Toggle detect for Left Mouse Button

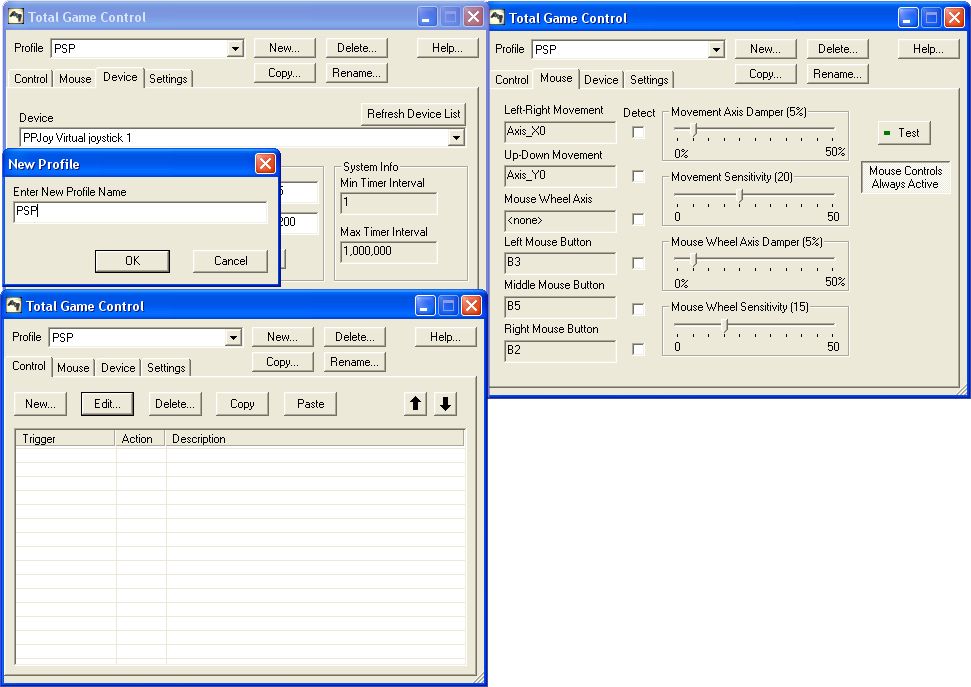point(638,263)
